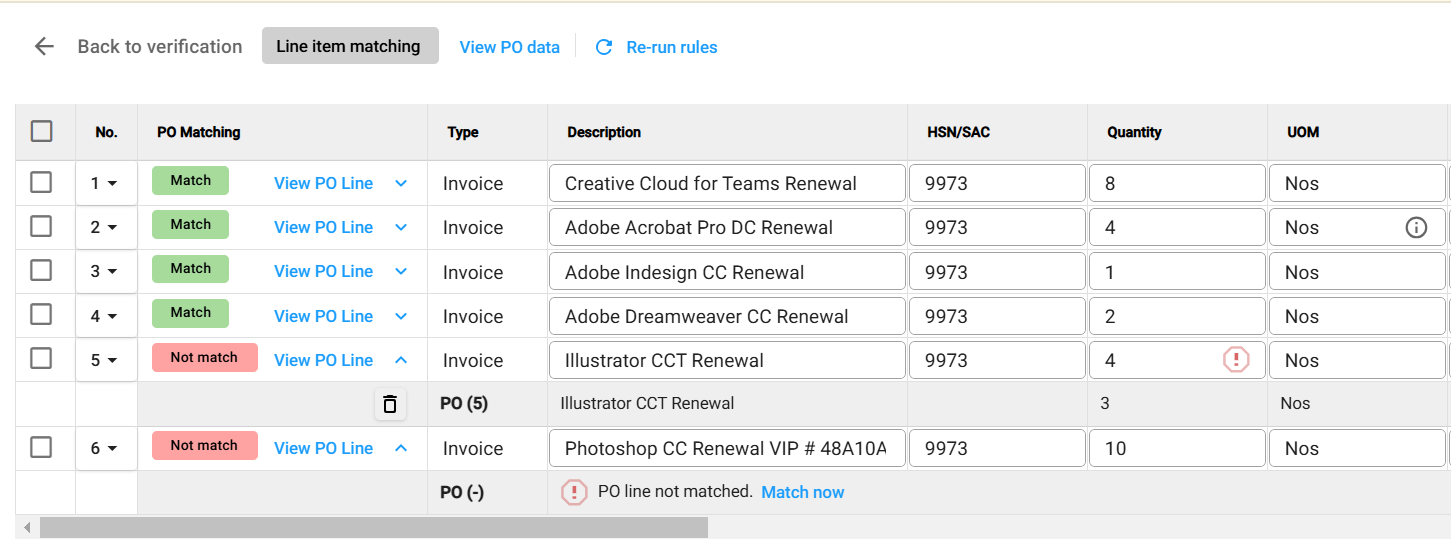Viewport: 1451px width, 539px height.
Task: Click the PO quantity value 3
Action: [1104, 404]
